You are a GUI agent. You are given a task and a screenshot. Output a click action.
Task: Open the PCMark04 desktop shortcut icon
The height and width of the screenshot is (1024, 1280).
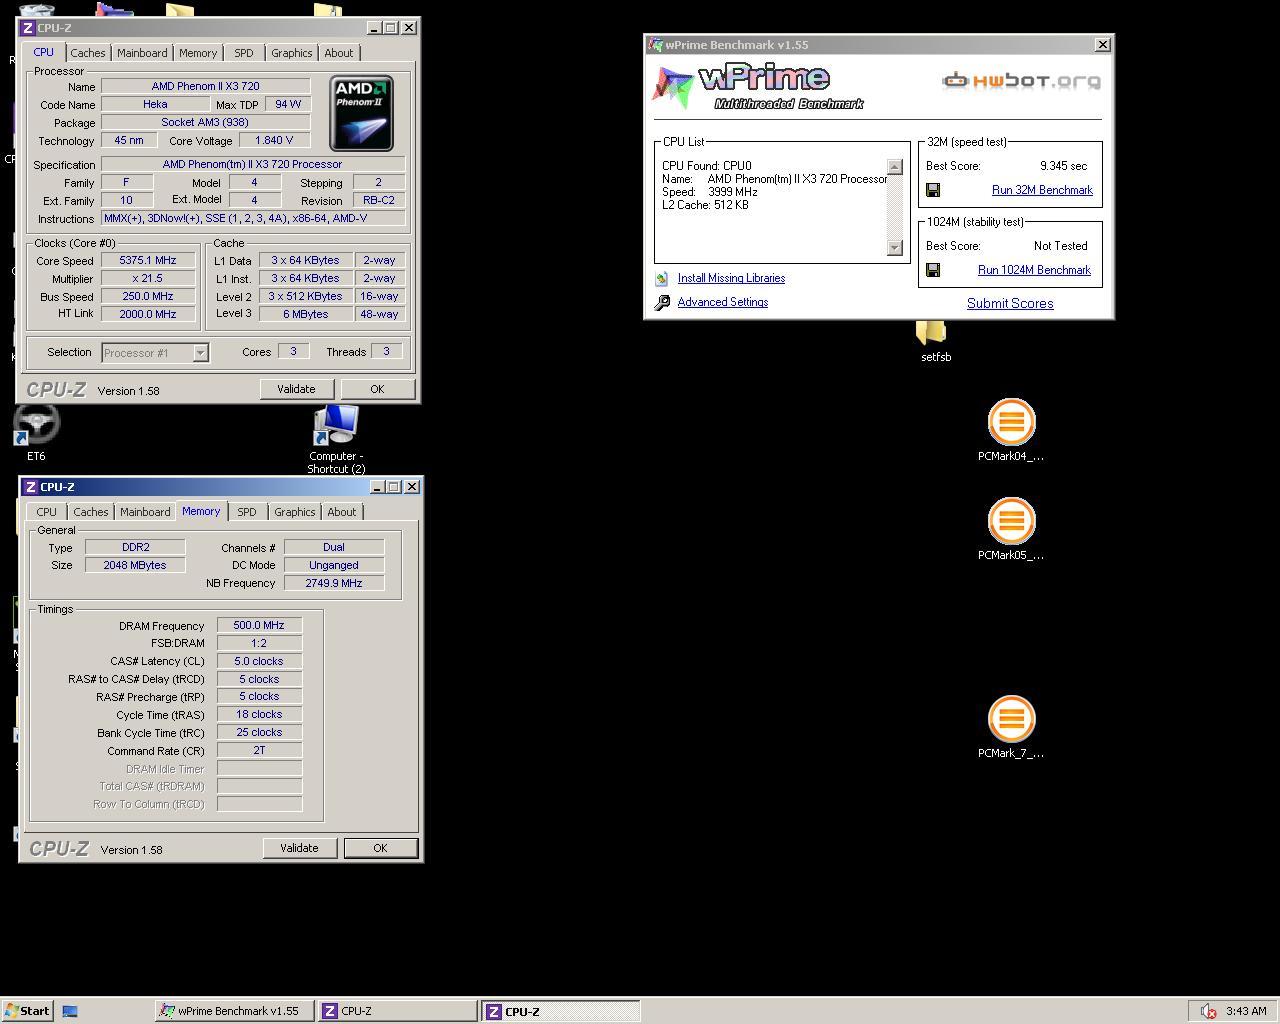coord(1011,421)
